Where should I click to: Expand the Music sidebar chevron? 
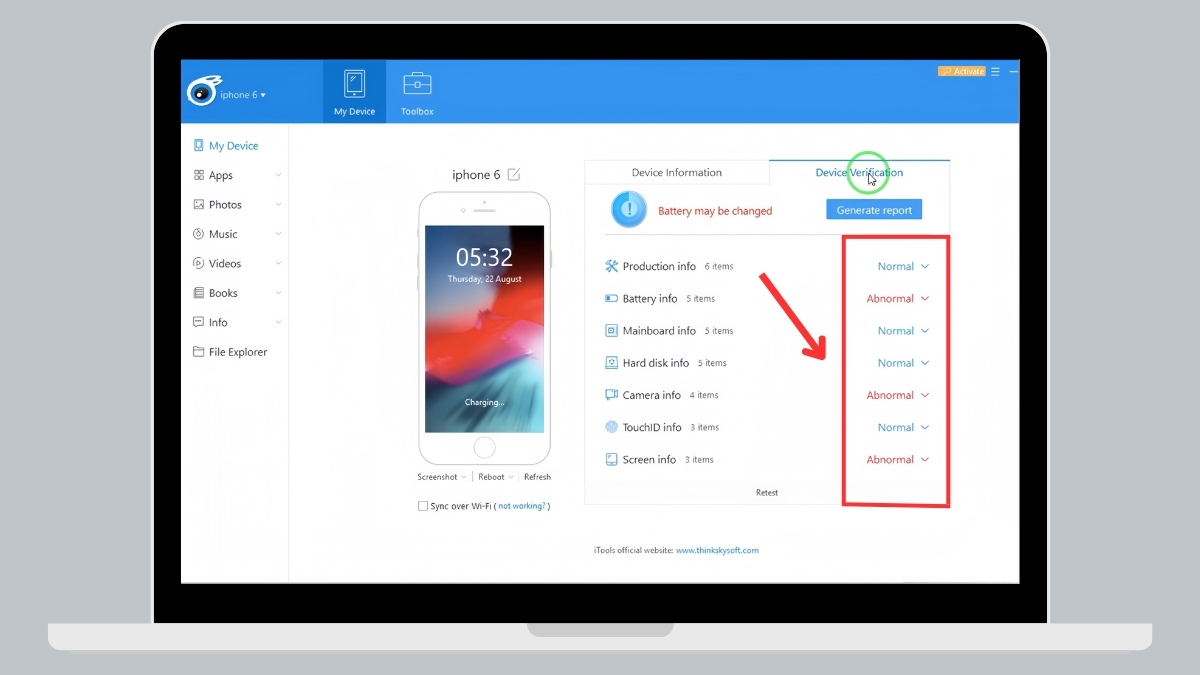(278, 234)
